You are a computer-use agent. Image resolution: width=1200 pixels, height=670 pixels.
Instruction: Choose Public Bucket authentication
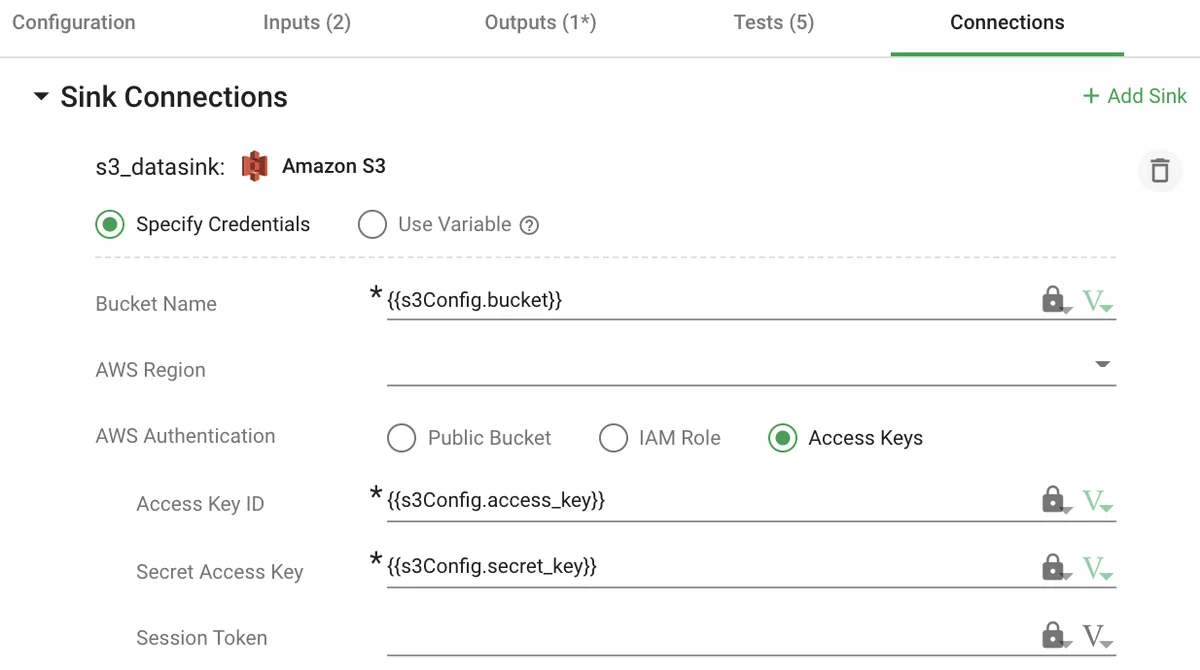[x=401, y=438]
